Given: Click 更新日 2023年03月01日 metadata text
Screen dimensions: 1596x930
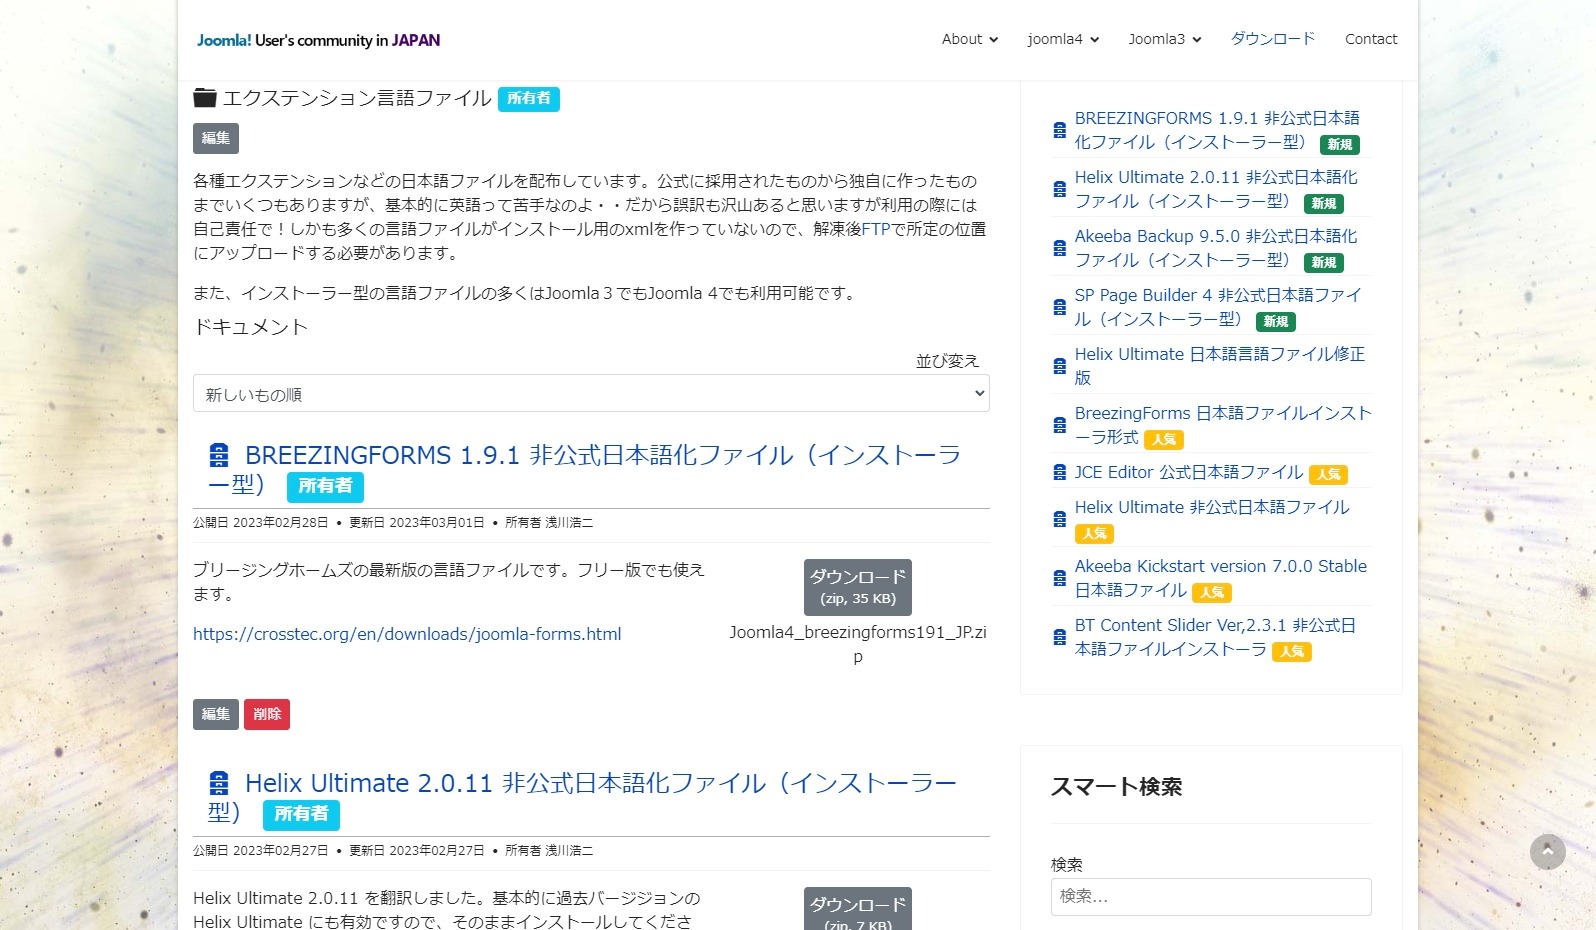Looking at the screenshot, I should point(416,522).
